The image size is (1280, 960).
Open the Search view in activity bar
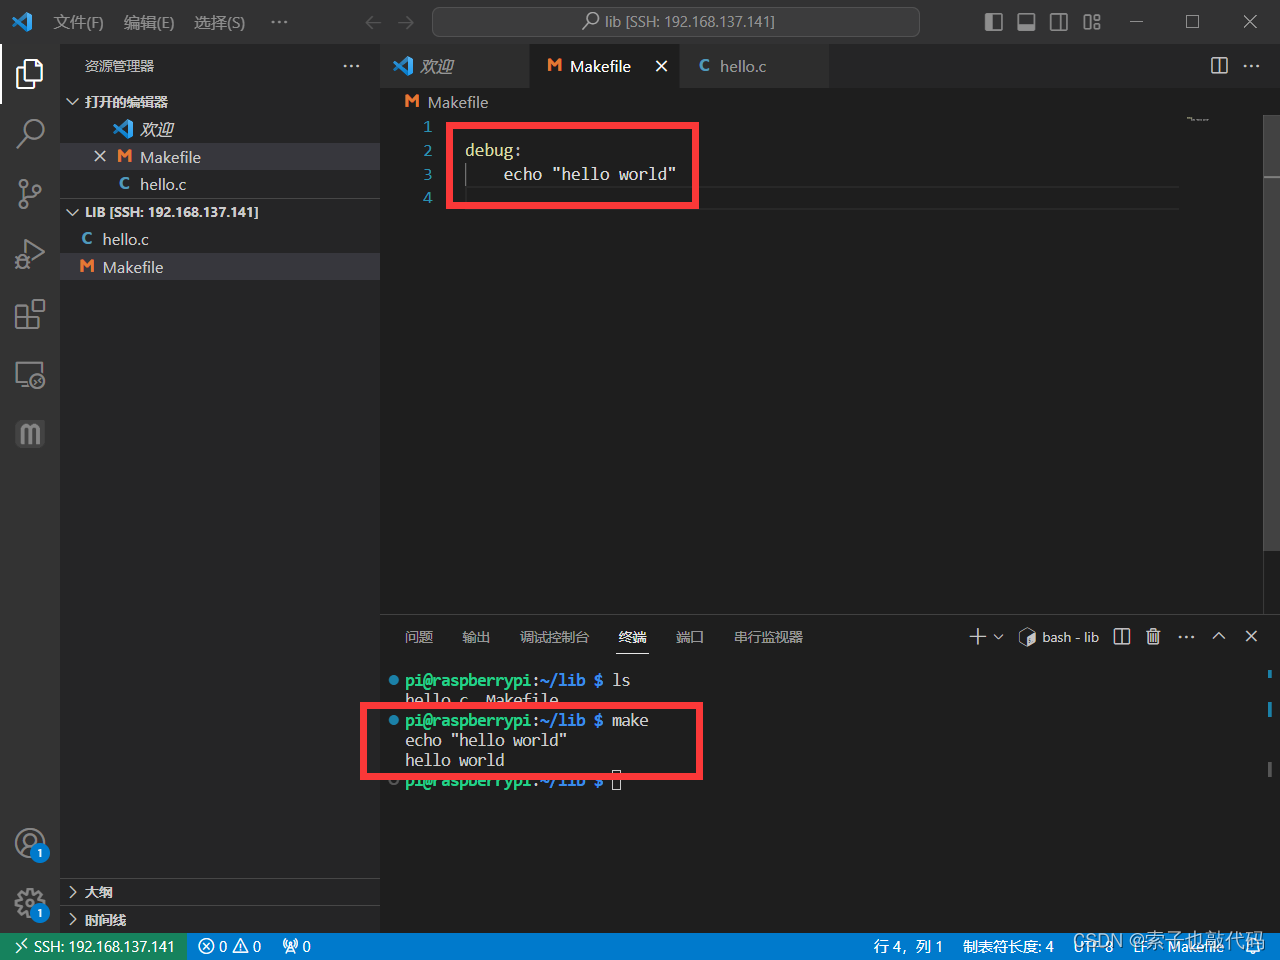pos(30,133)
